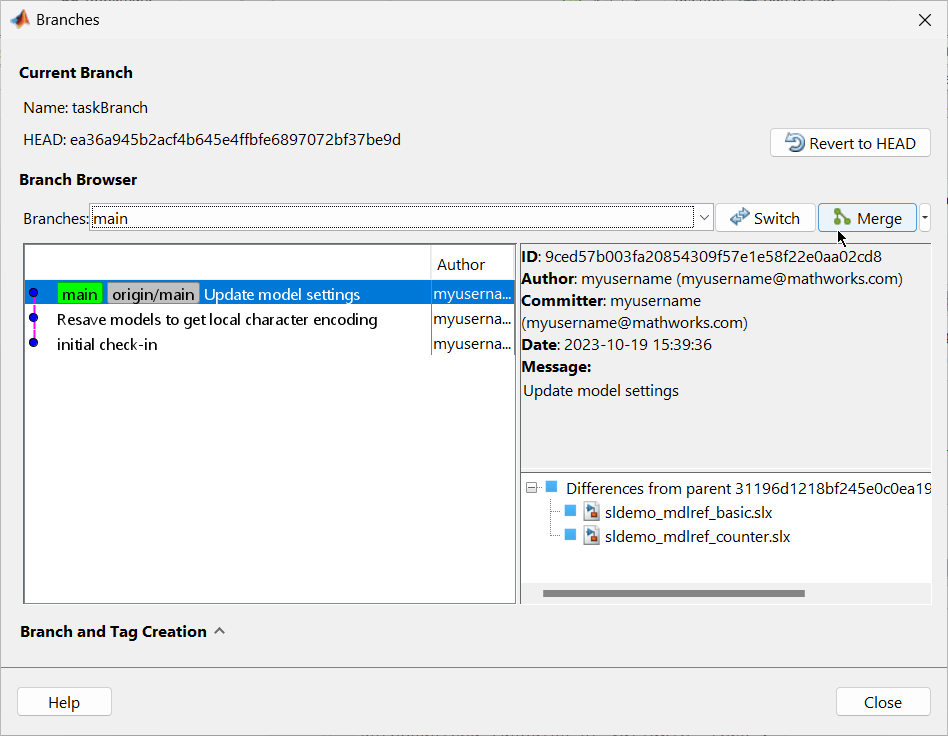
Task: Click the Switch button
Action: point(765,218)
